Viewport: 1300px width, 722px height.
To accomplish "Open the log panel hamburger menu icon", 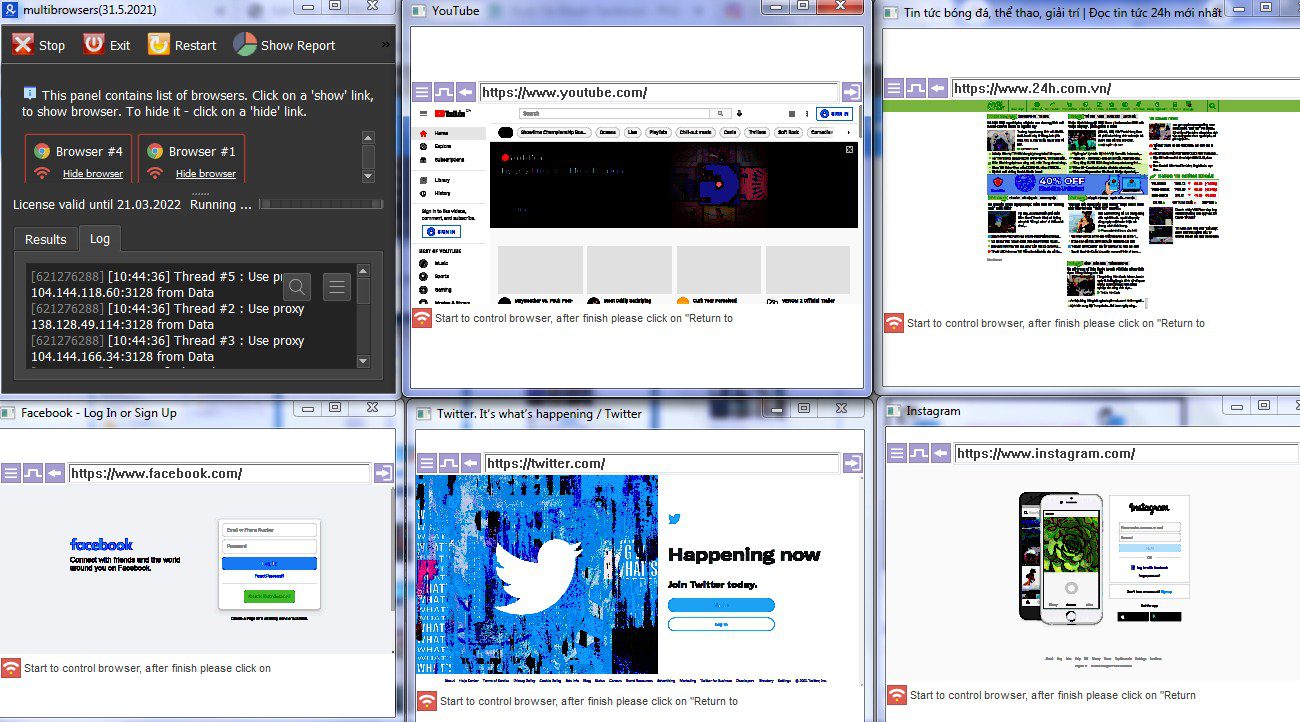I will (x=337, y=287).
